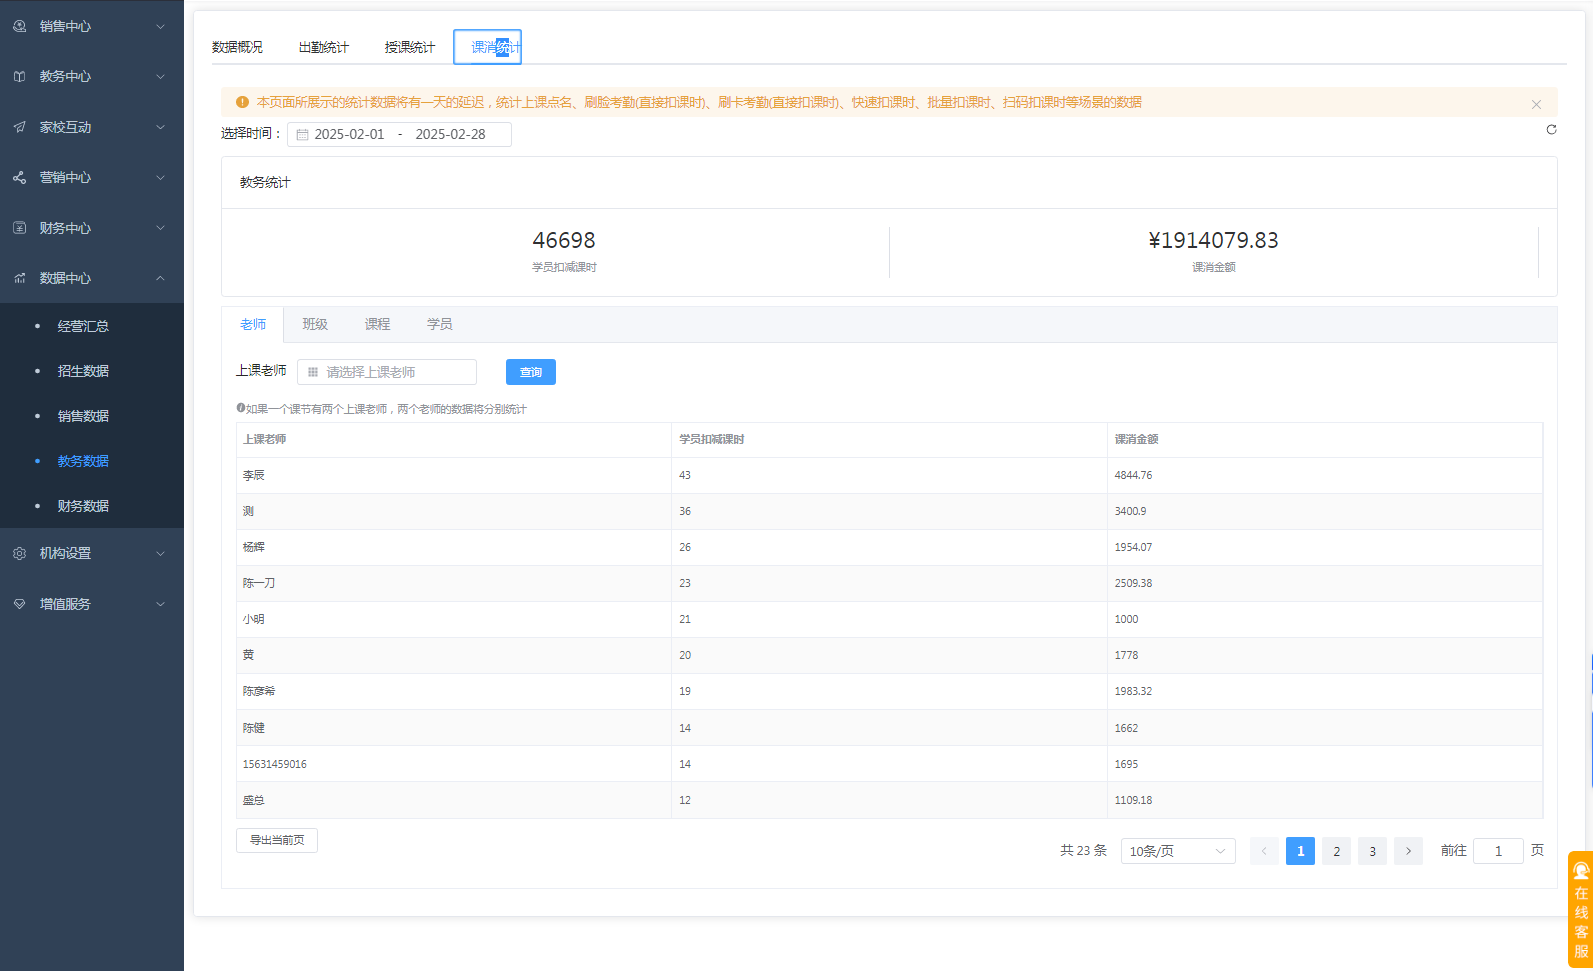Click the info icon beside teacher note
The height and width of the screenshot is (971, 1593).
(241, 408)
